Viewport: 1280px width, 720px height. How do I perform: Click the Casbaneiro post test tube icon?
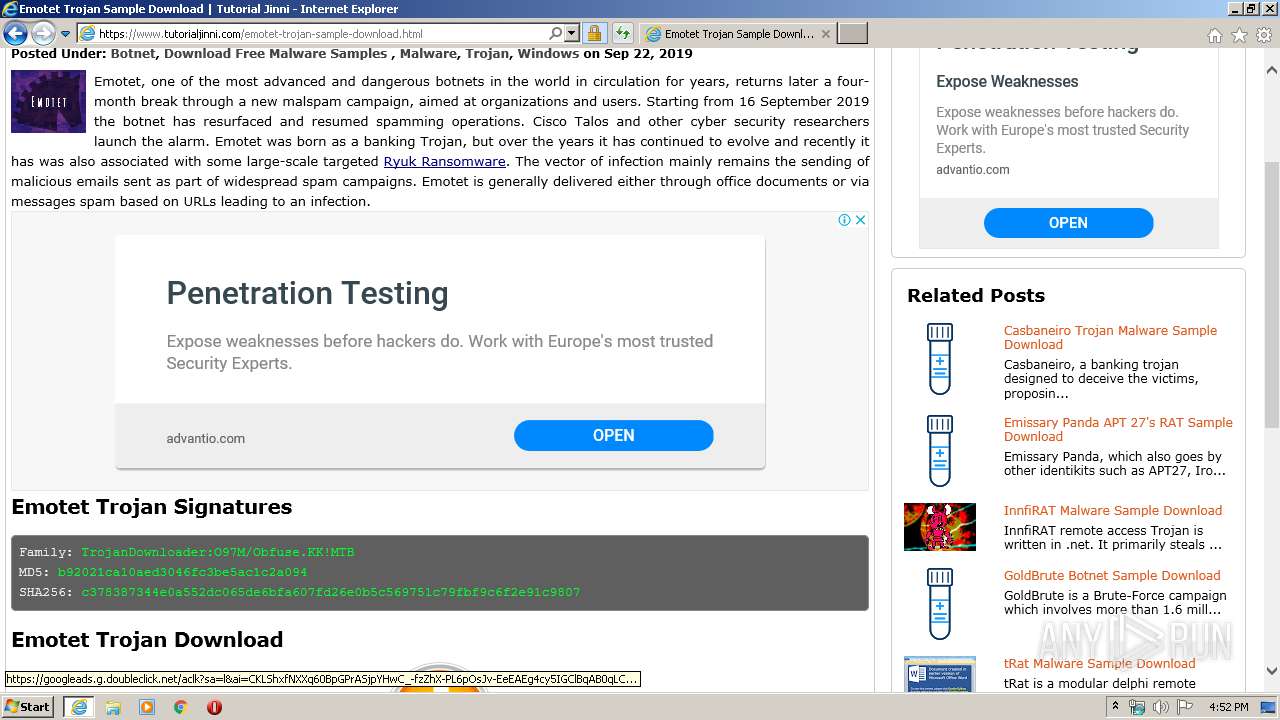click(939, 360)
